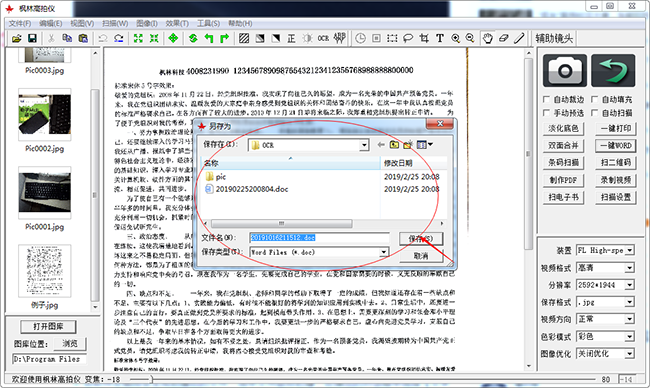
Task: Click the 保存 button in save dialog
Action: pyautogui.click(x=421, y=238)
